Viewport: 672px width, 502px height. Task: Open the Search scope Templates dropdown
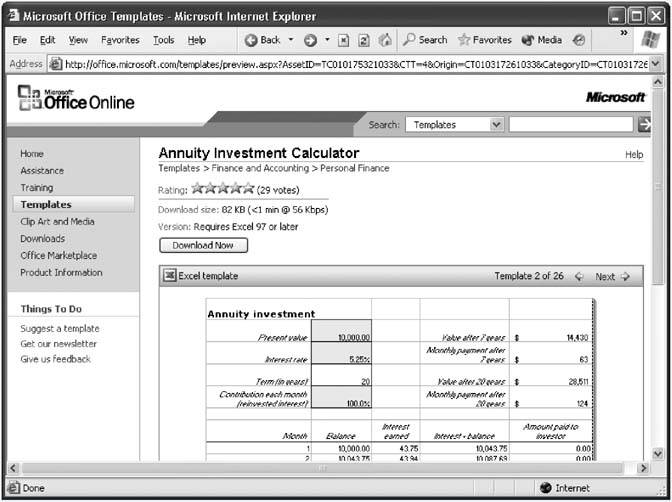497,125
